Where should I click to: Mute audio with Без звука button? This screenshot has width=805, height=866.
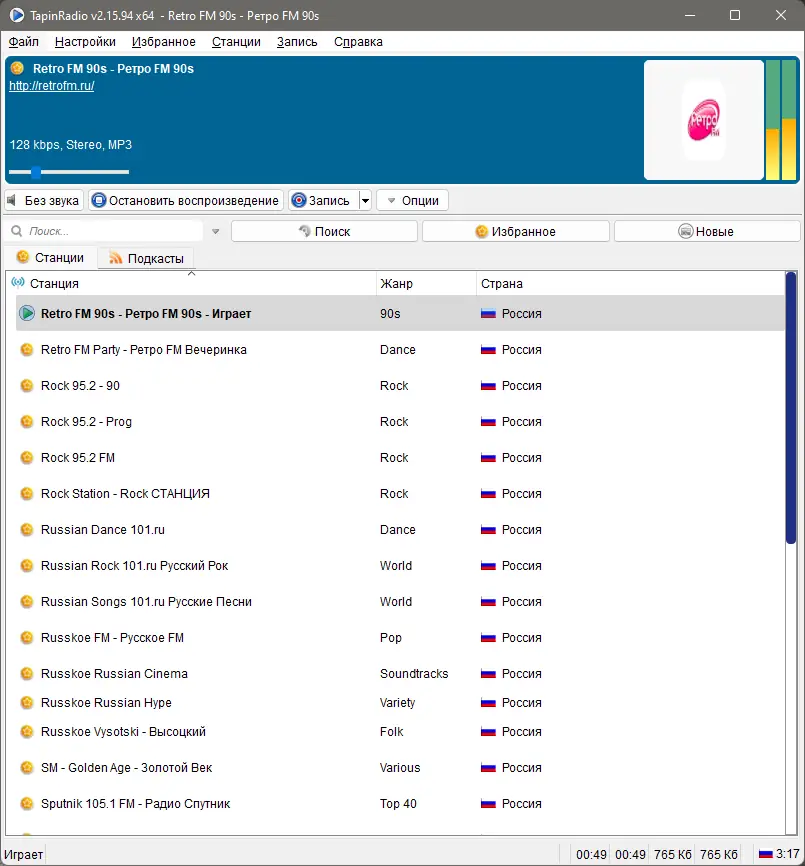pos(44,200)
